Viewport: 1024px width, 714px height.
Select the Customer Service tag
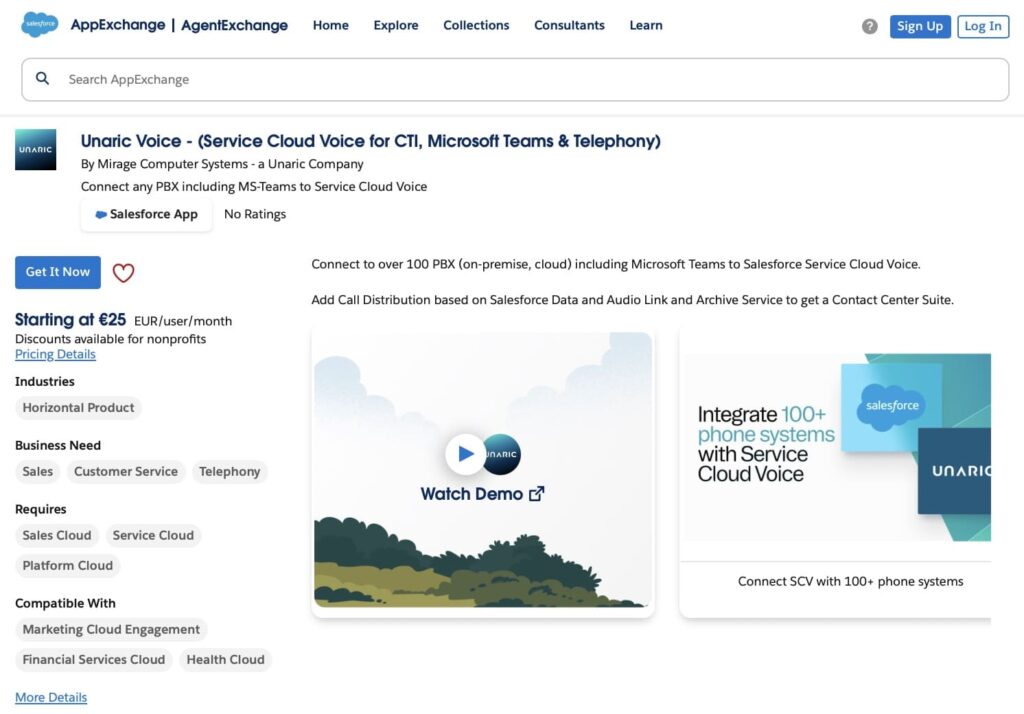pyautogui.click(x=125, y=472)
